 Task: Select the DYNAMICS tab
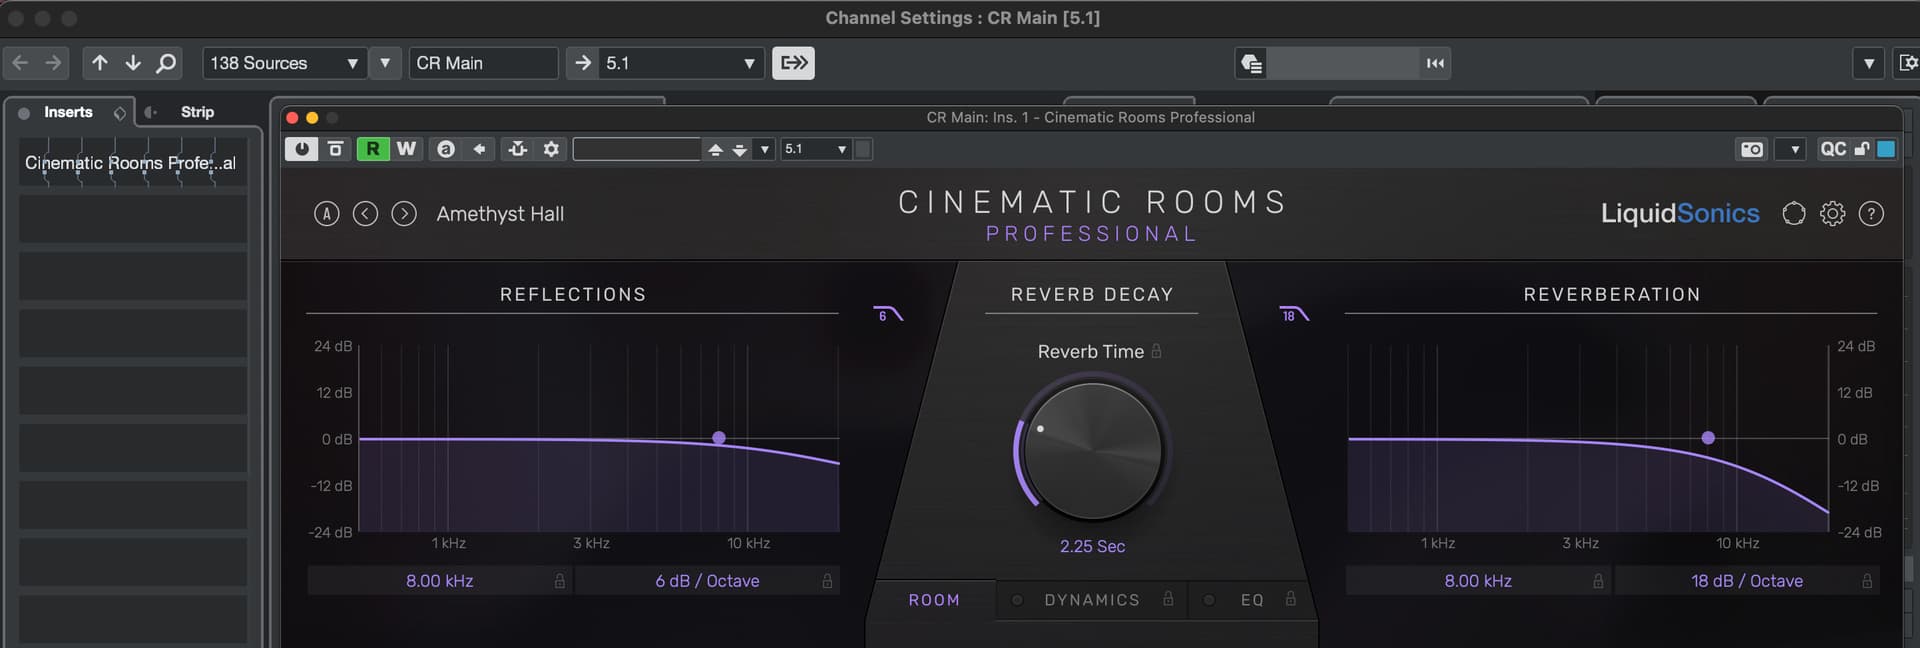click(1092, 600)
